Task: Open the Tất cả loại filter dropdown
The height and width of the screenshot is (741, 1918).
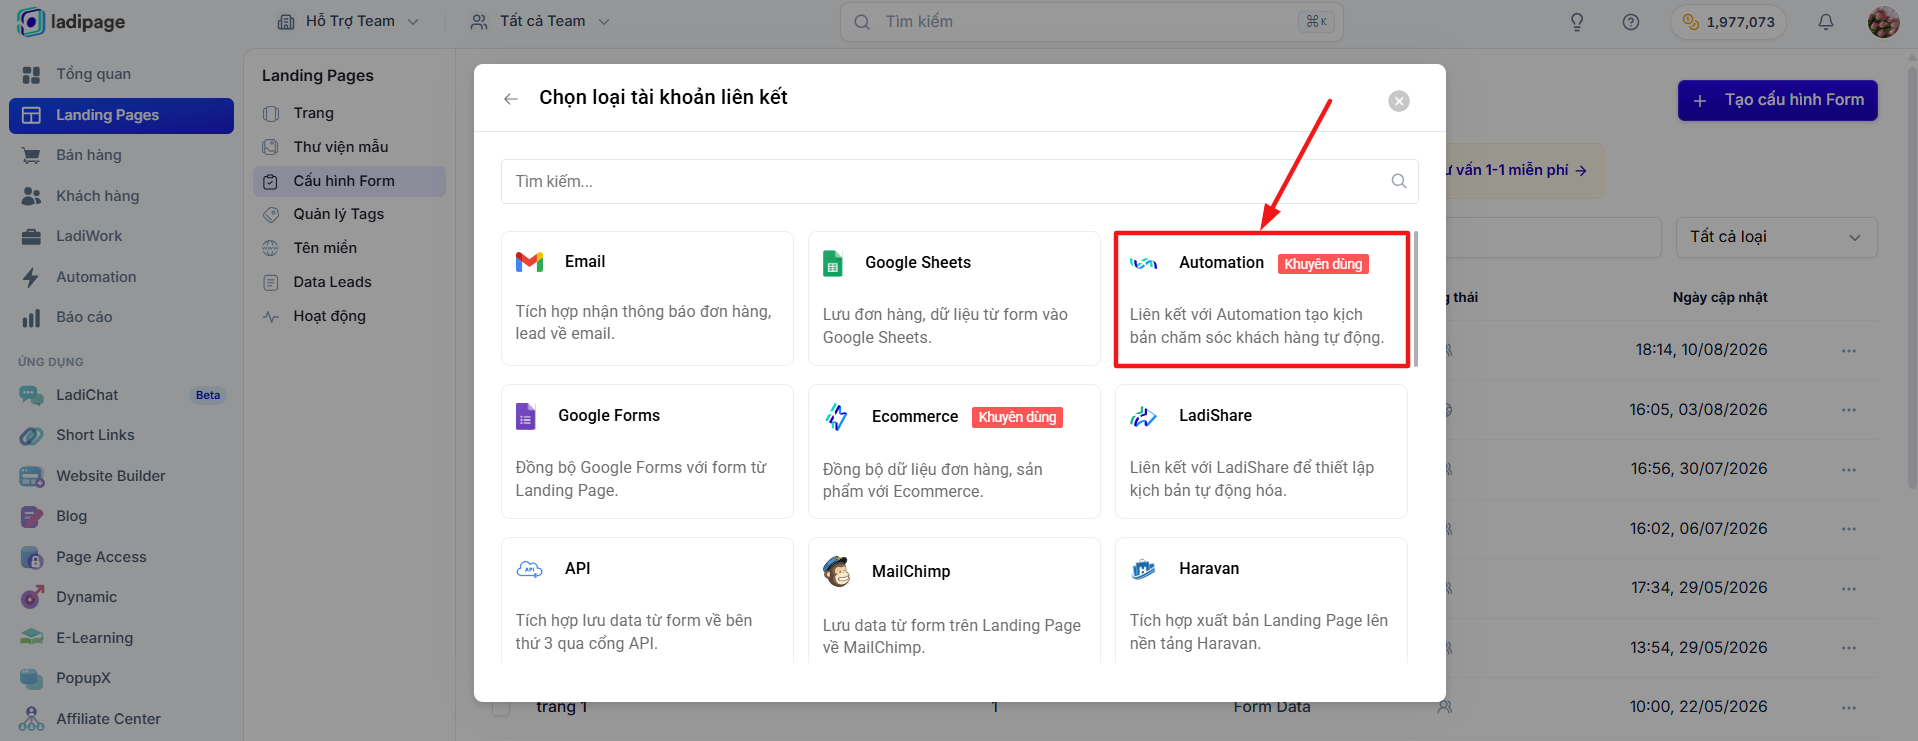Action: click(1776, 237)
